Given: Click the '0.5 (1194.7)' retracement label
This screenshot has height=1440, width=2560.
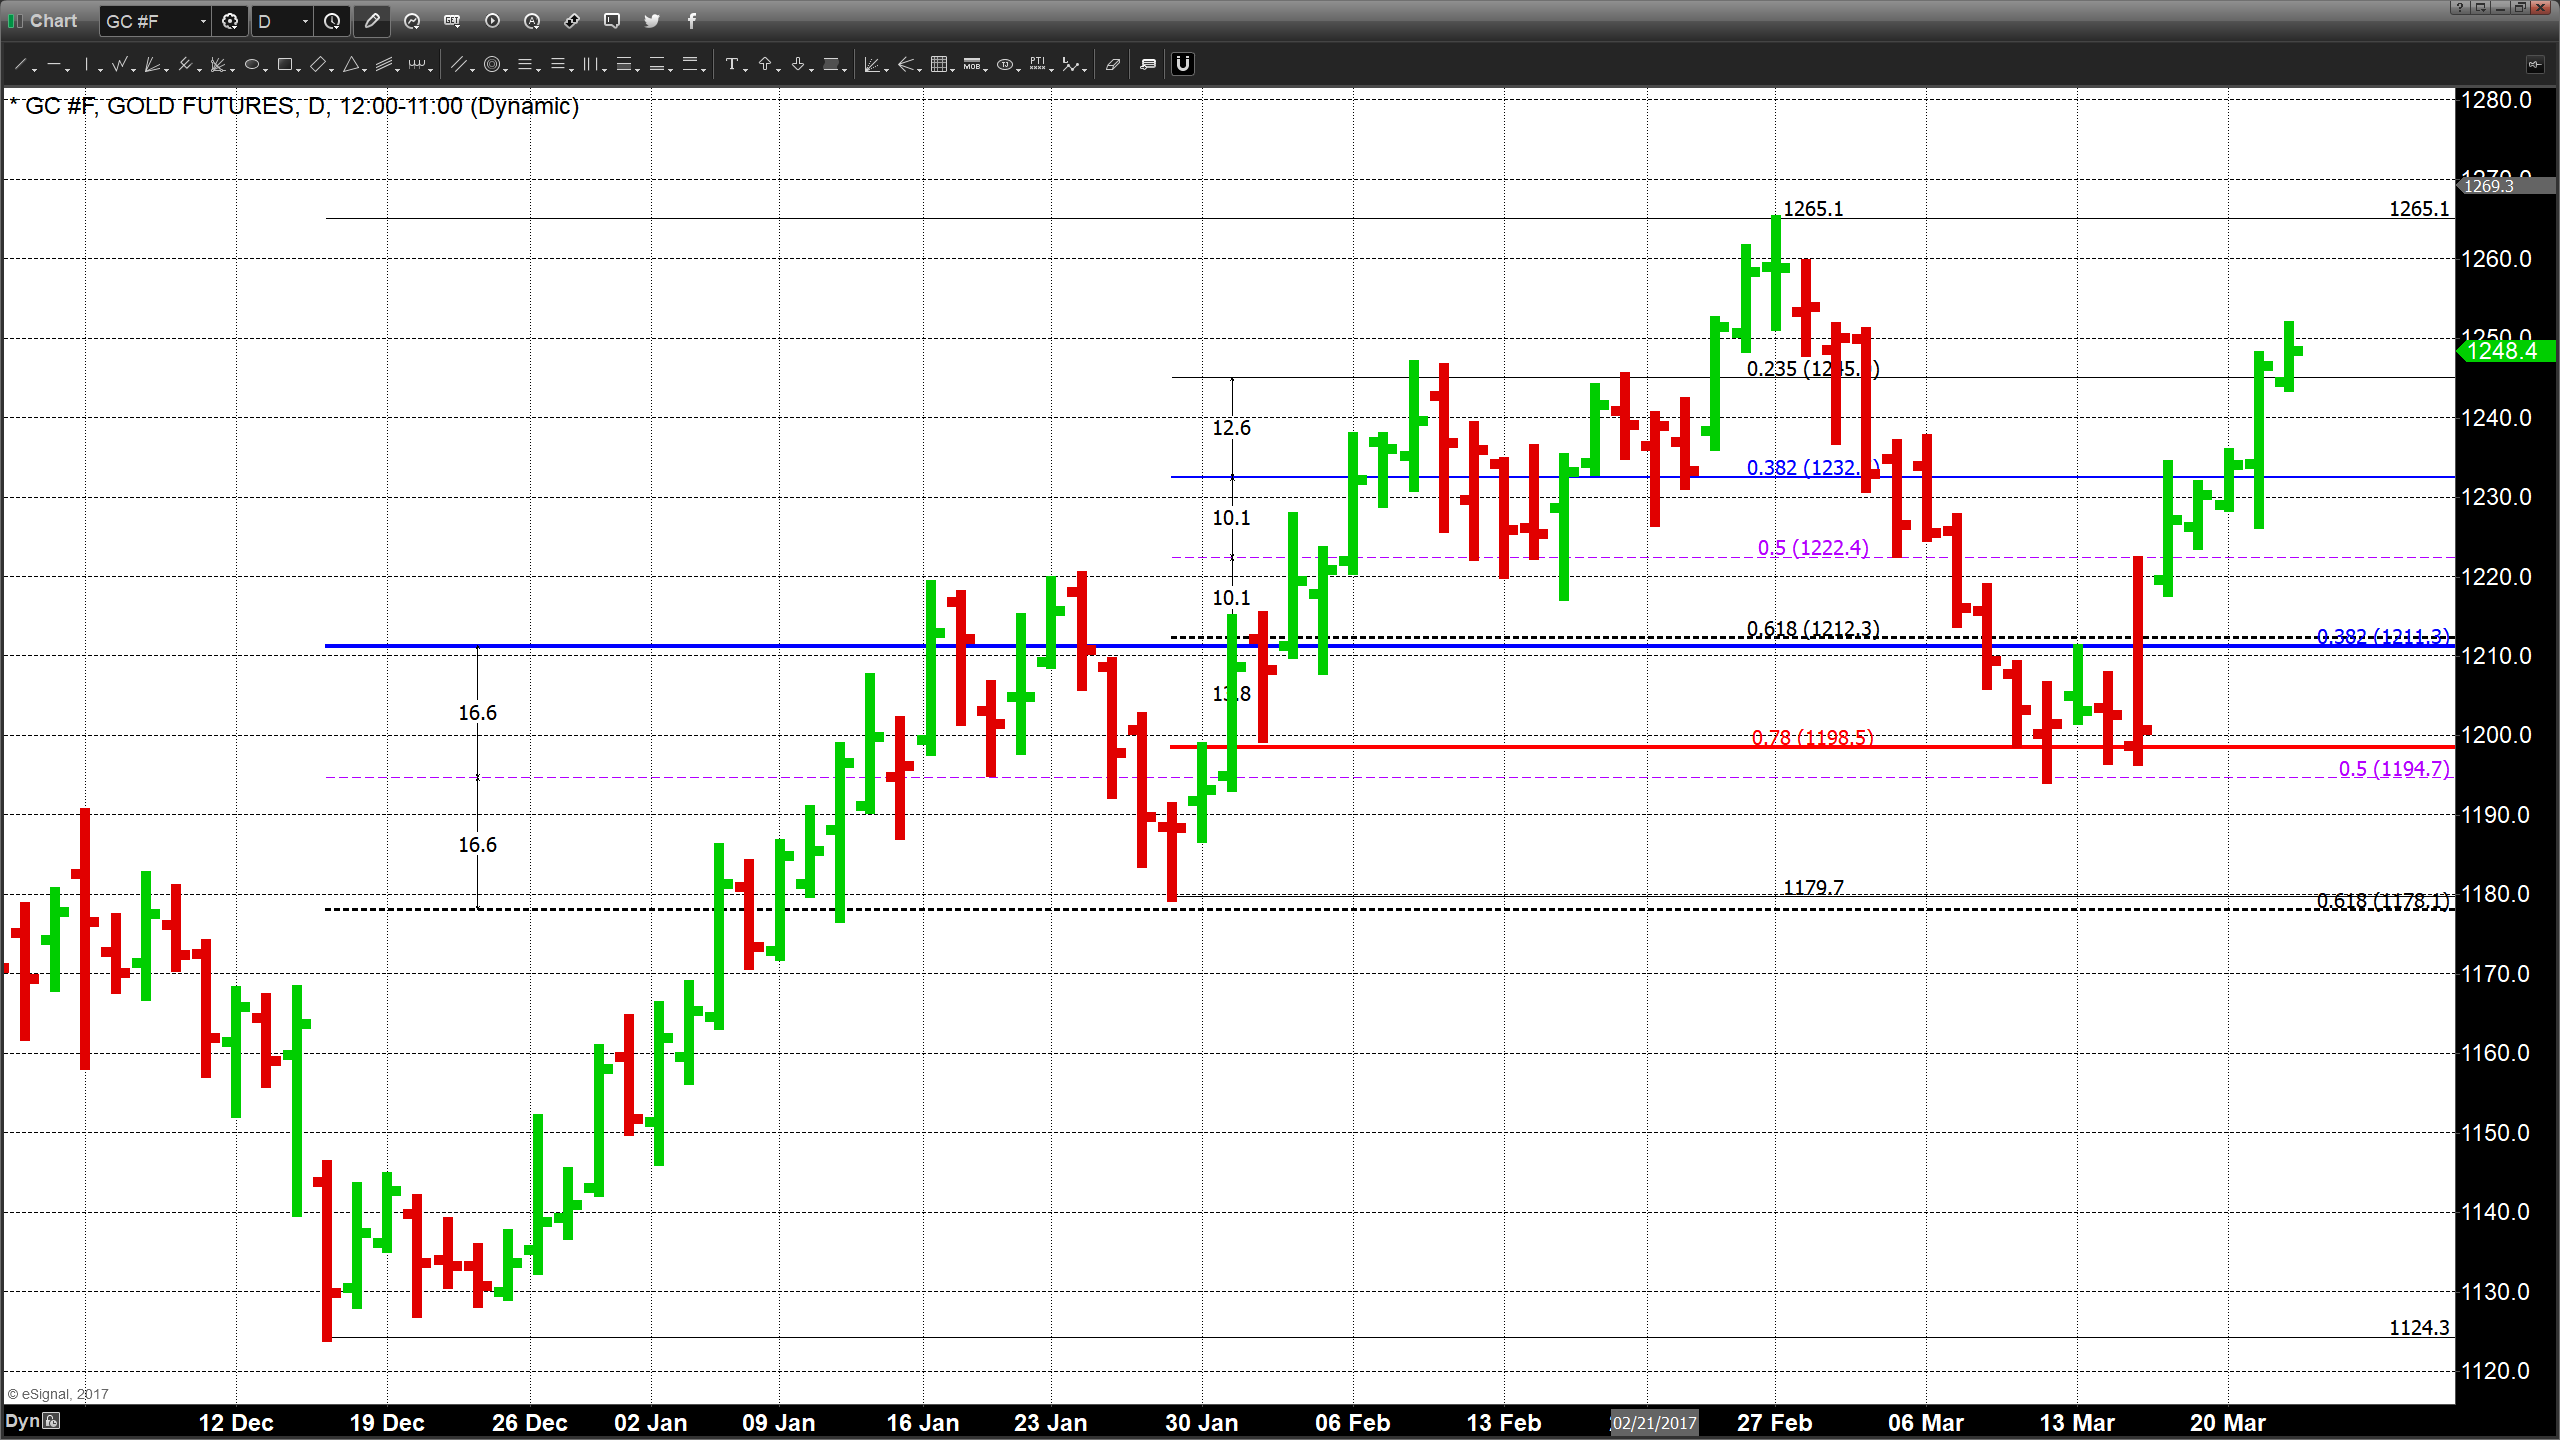Looking at the screenshot, I should (x=2394, y=769).
